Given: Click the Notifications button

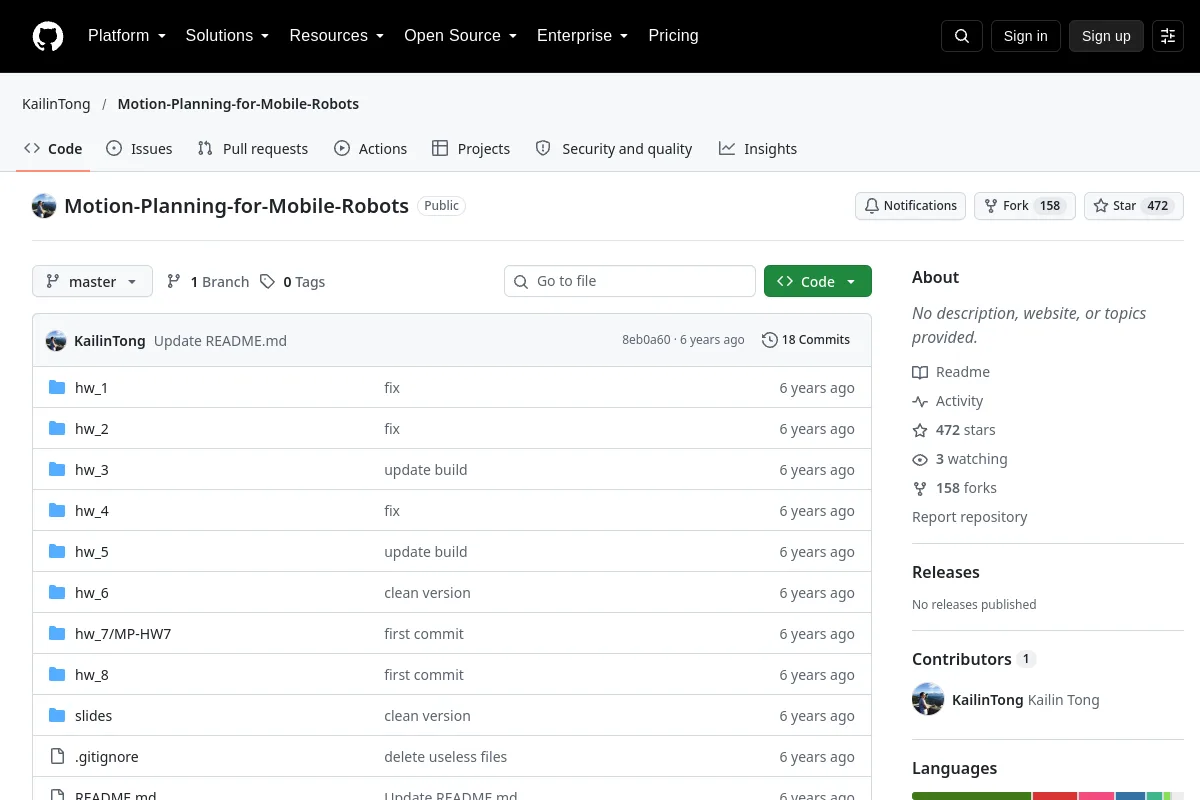Looking at the screenshot, I should [x=910, y=206].
